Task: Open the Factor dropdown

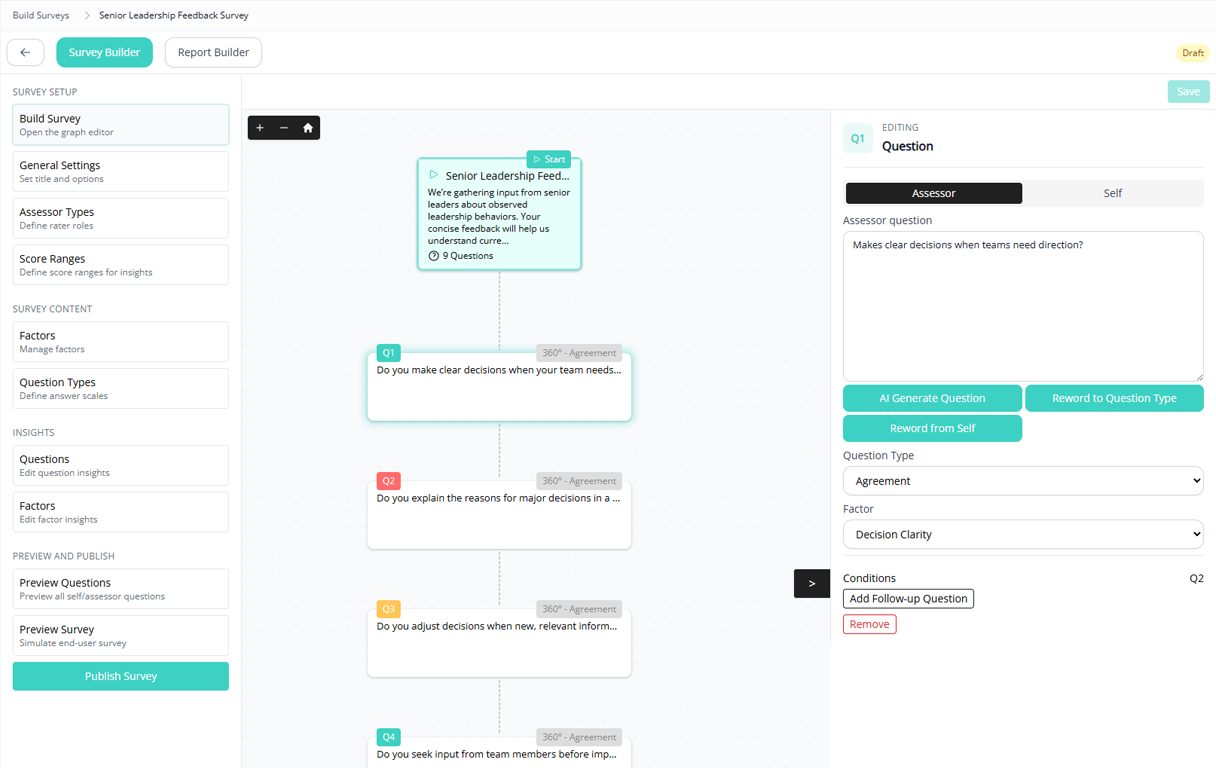Action: tap(1022, 535)
